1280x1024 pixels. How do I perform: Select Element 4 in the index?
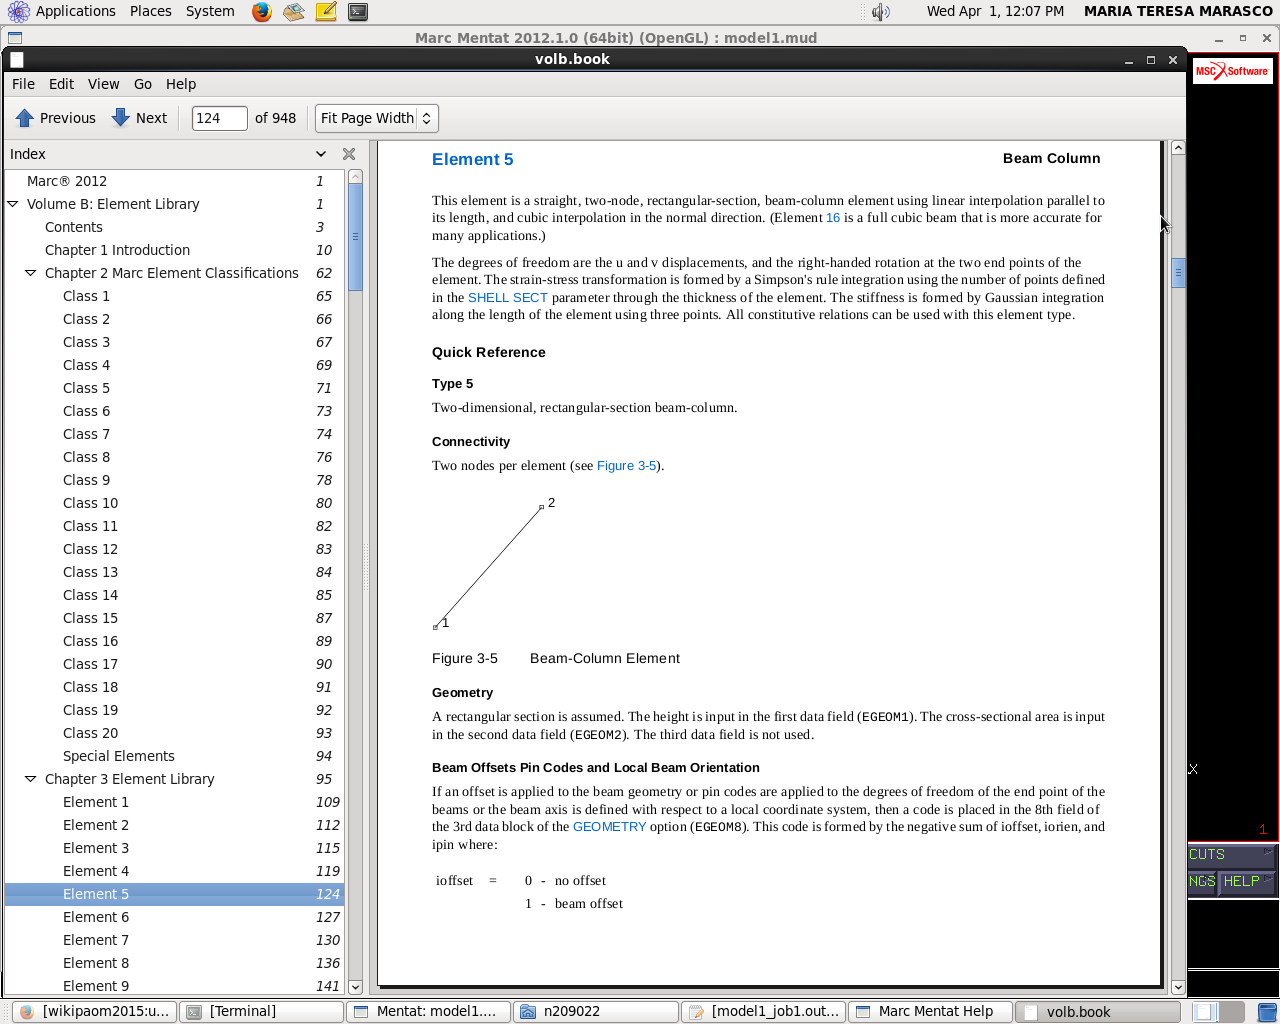point(175,871)
